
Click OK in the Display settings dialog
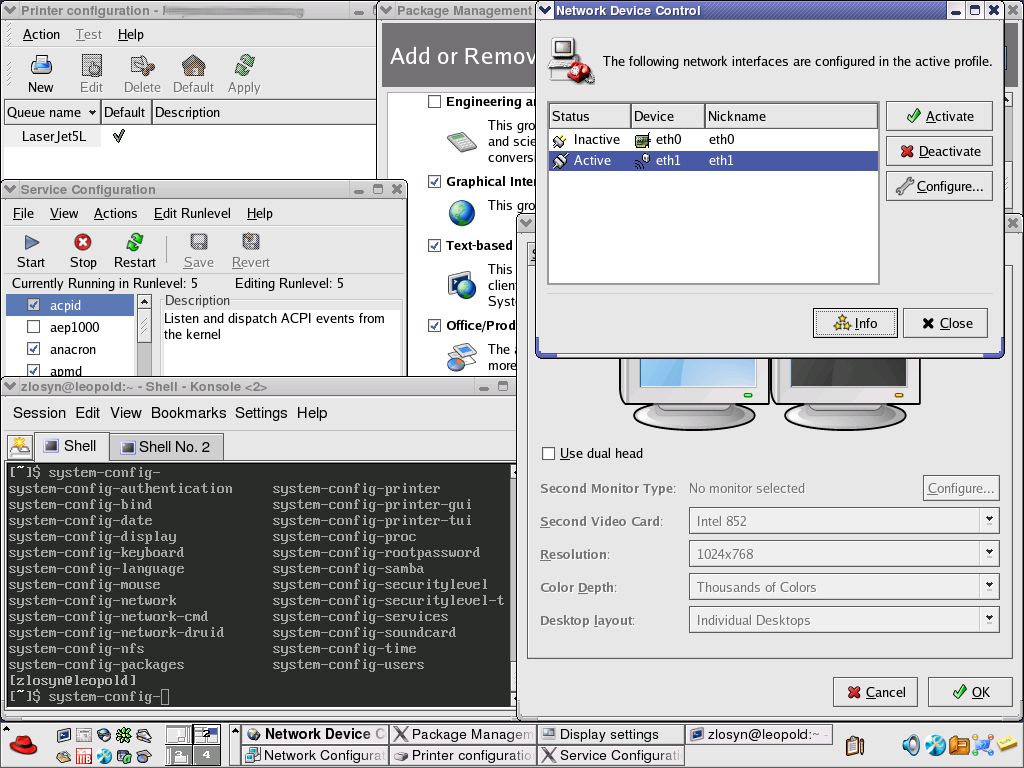pyautogui.click(x=970, y=692)
